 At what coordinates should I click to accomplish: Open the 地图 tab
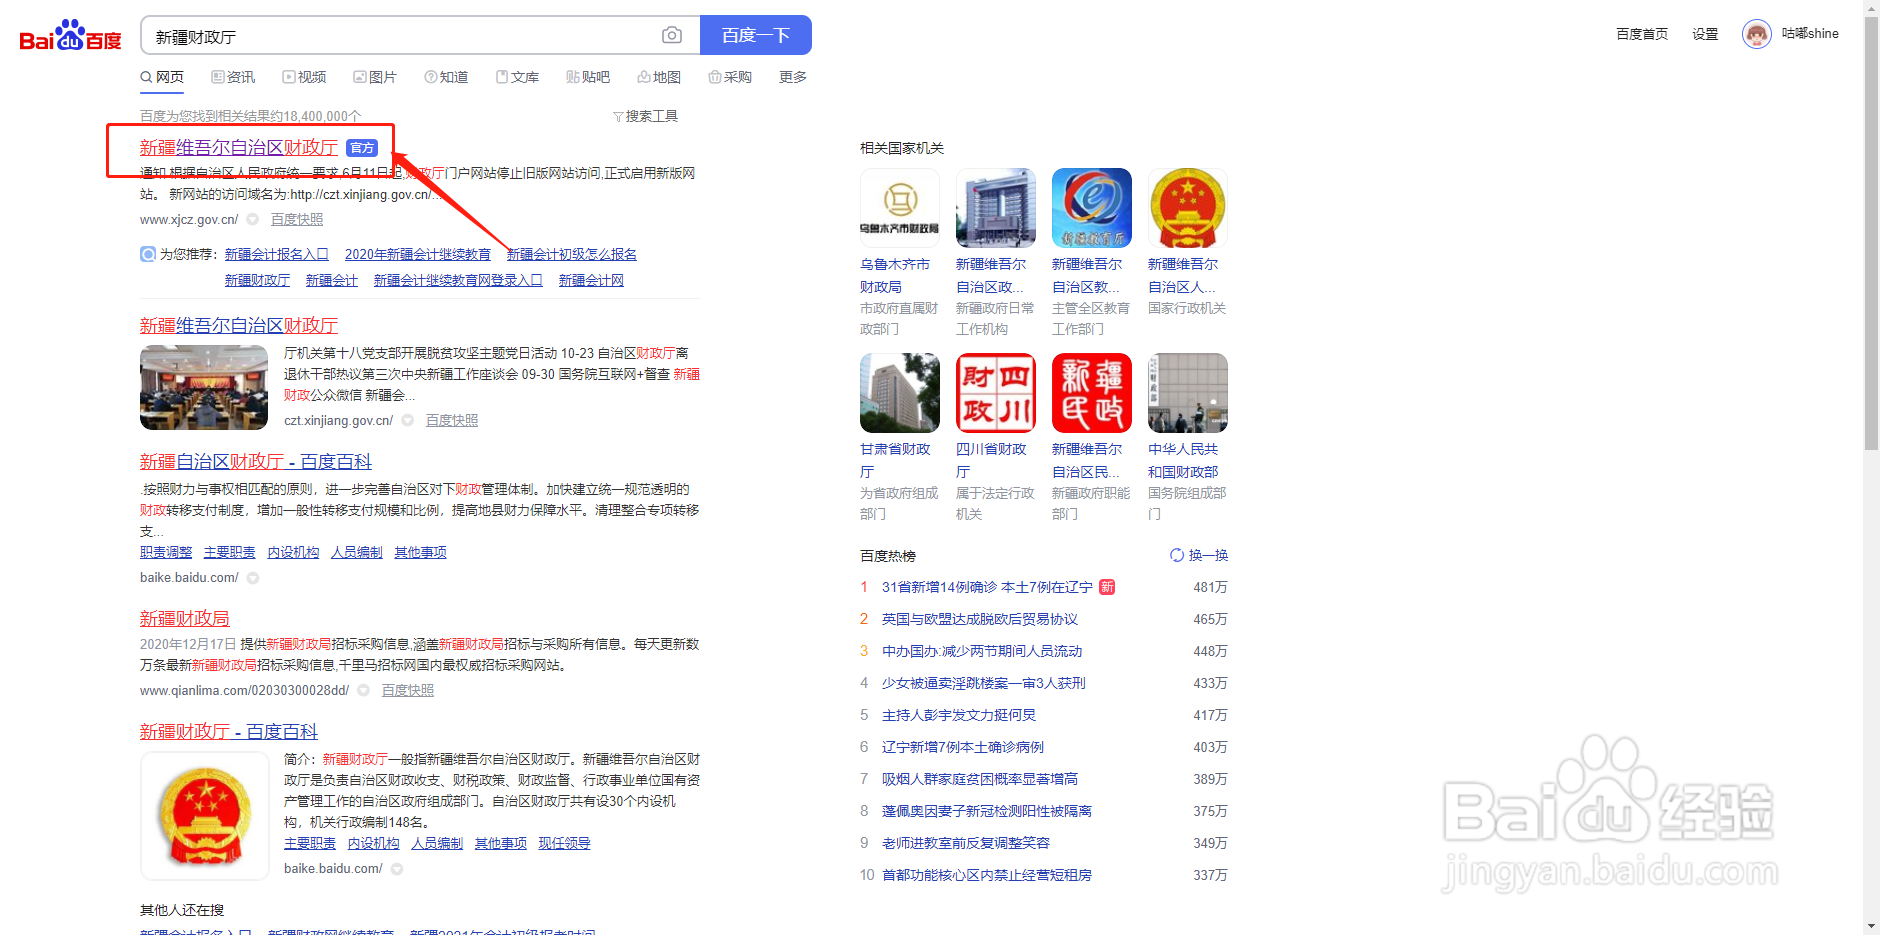point(659,77)
